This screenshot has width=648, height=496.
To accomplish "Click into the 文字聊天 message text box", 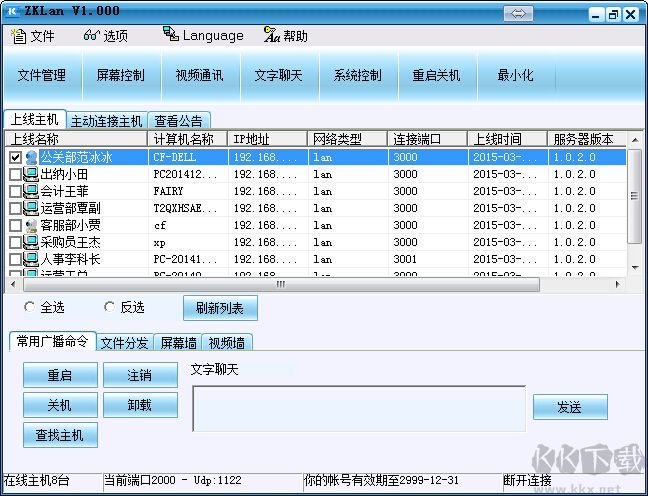I will [358, 408].
